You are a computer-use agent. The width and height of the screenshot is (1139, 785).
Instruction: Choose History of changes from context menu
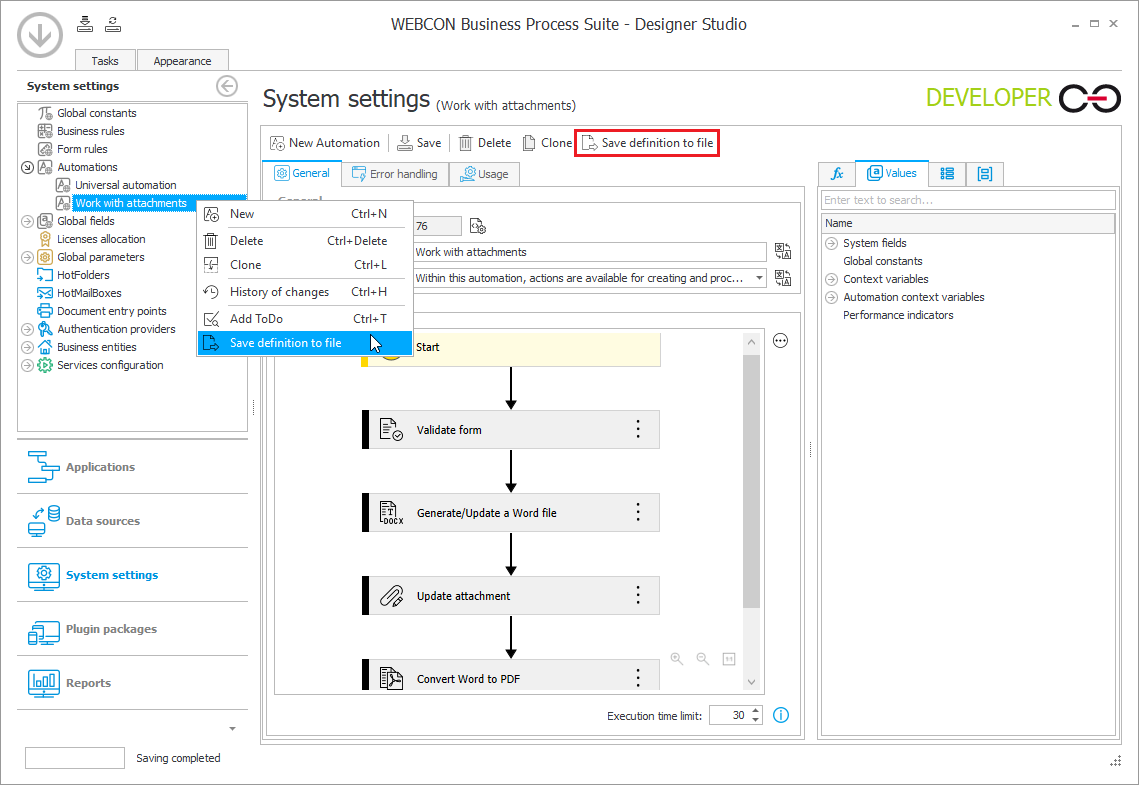[x=304, y=292]
